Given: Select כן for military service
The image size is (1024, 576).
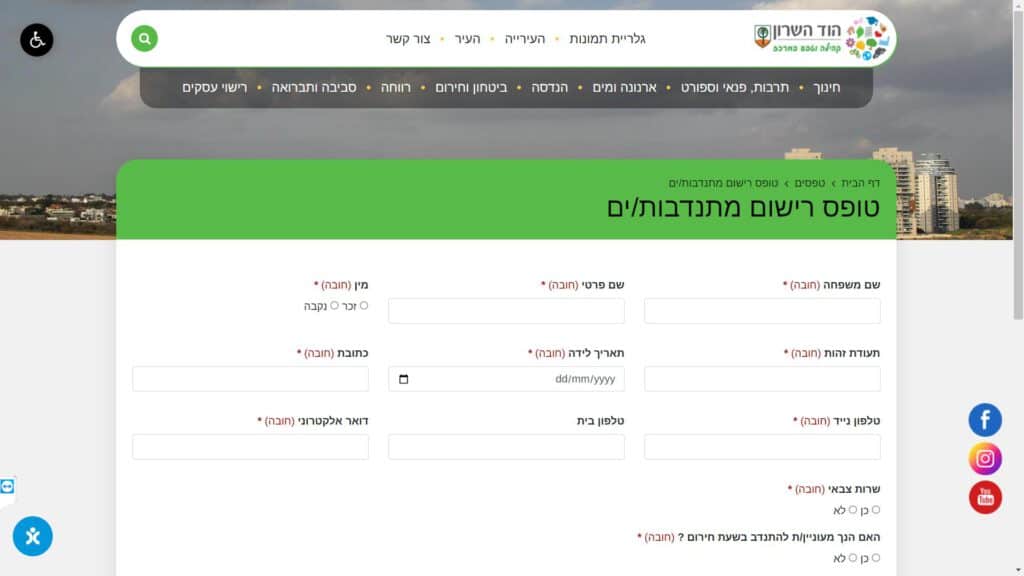Looking at the screenshot, I should click(x=876, y=510).
